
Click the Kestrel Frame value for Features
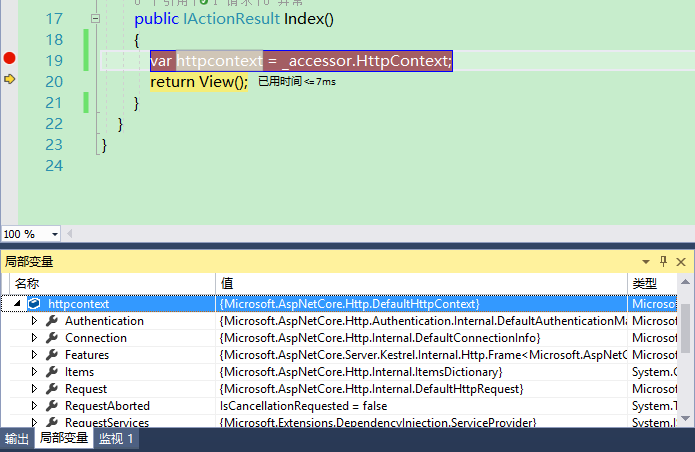(423, 355)
